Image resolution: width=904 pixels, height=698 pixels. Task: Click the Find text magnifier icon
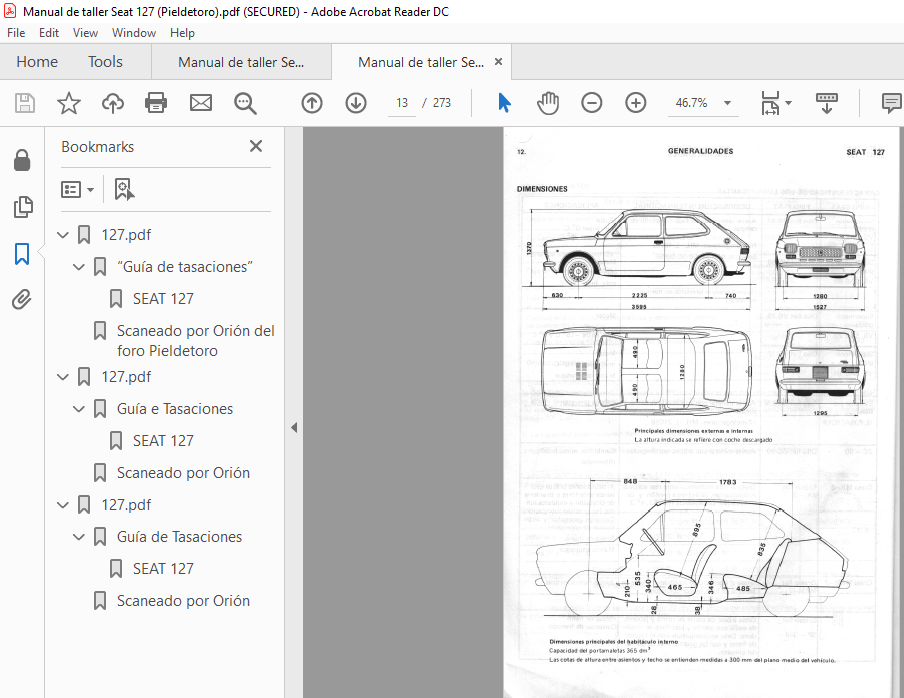(x=245, y=103)
